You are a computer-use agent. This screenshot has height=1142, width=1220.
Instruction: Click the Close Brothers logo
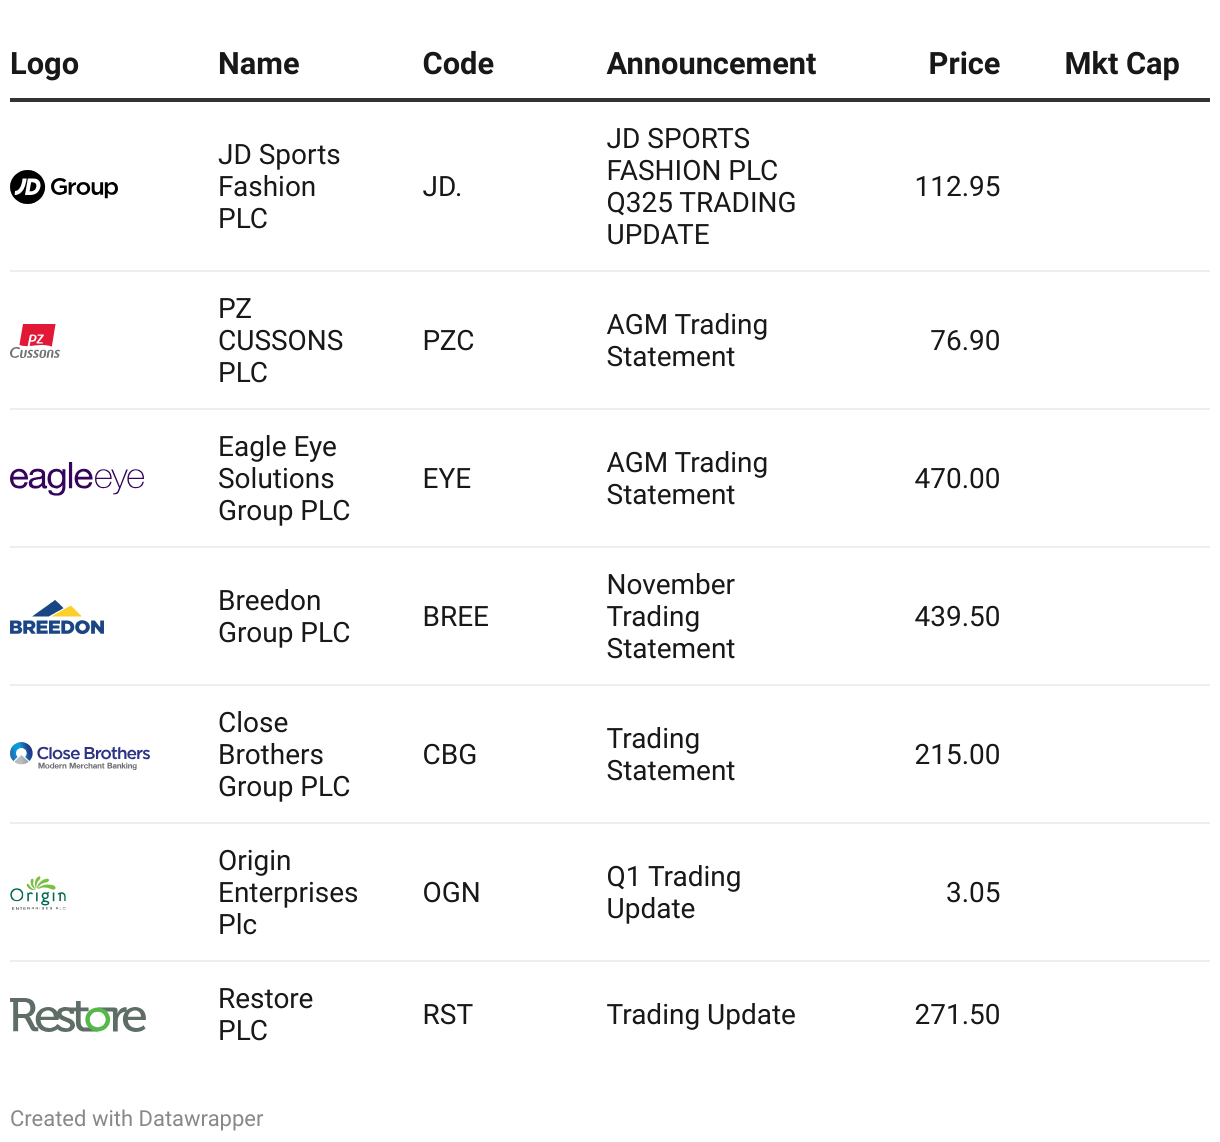[x=80, y=755]
